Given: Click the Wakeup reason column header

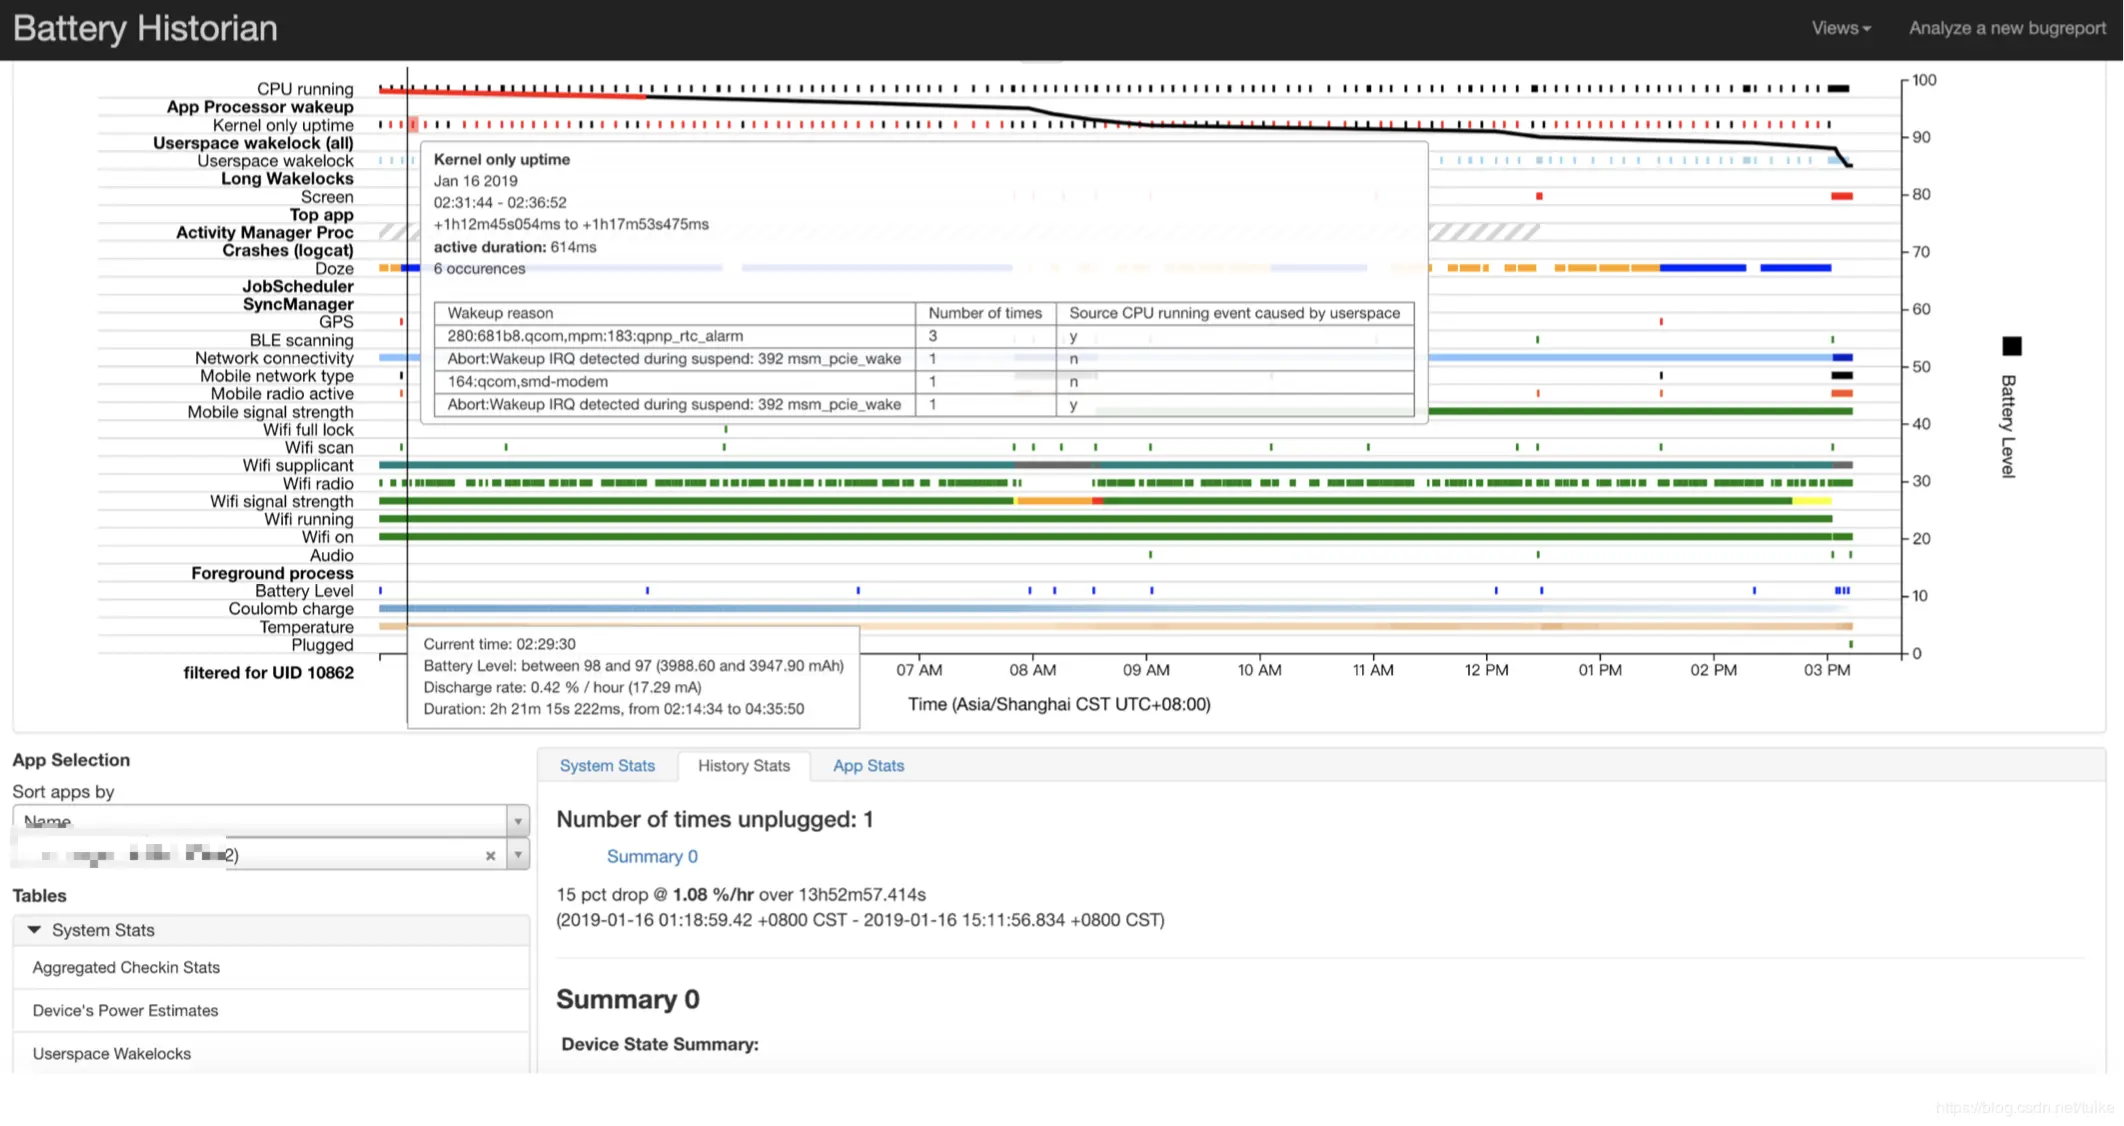Looking at the screenshot, I should 675,313.
